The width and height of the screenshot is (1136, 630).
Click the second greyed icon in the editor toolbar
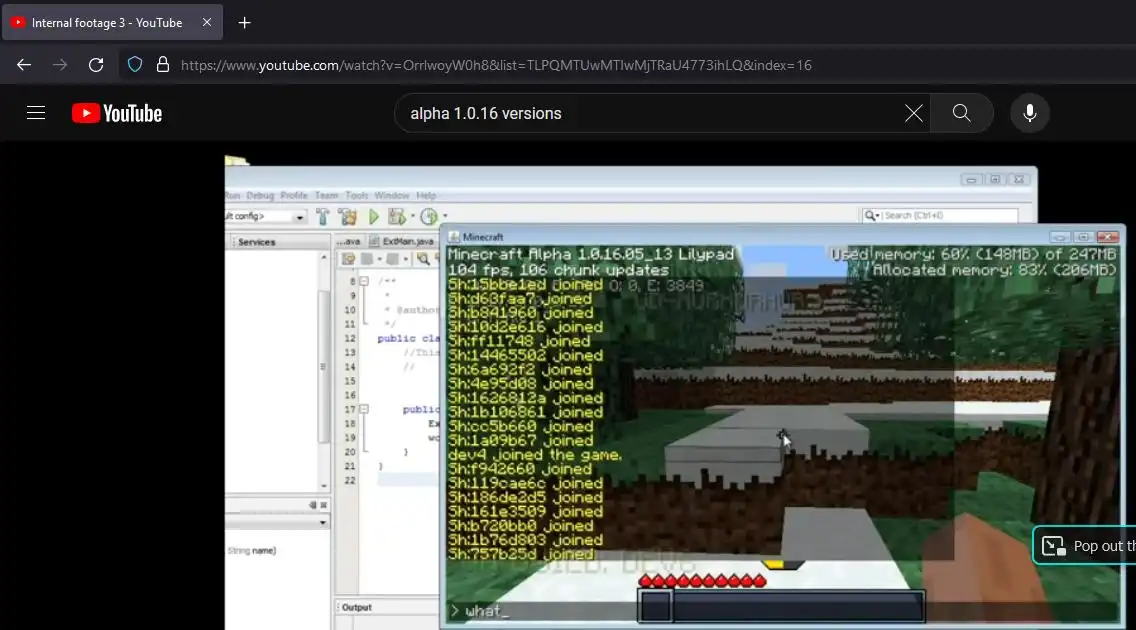(x=367, y=259)
